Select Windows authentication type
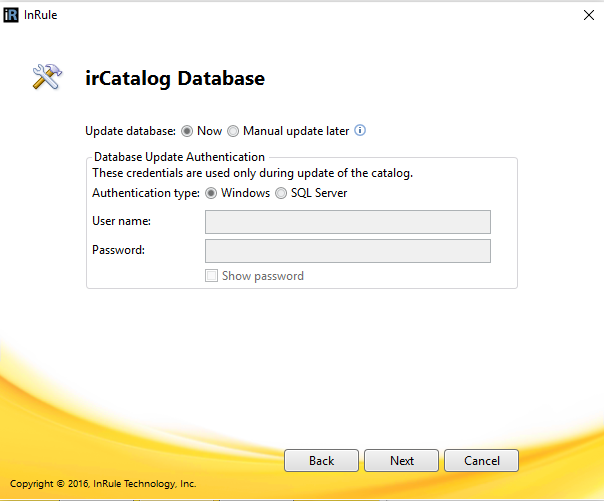This screenshot has width=604, height=501. 211,193
